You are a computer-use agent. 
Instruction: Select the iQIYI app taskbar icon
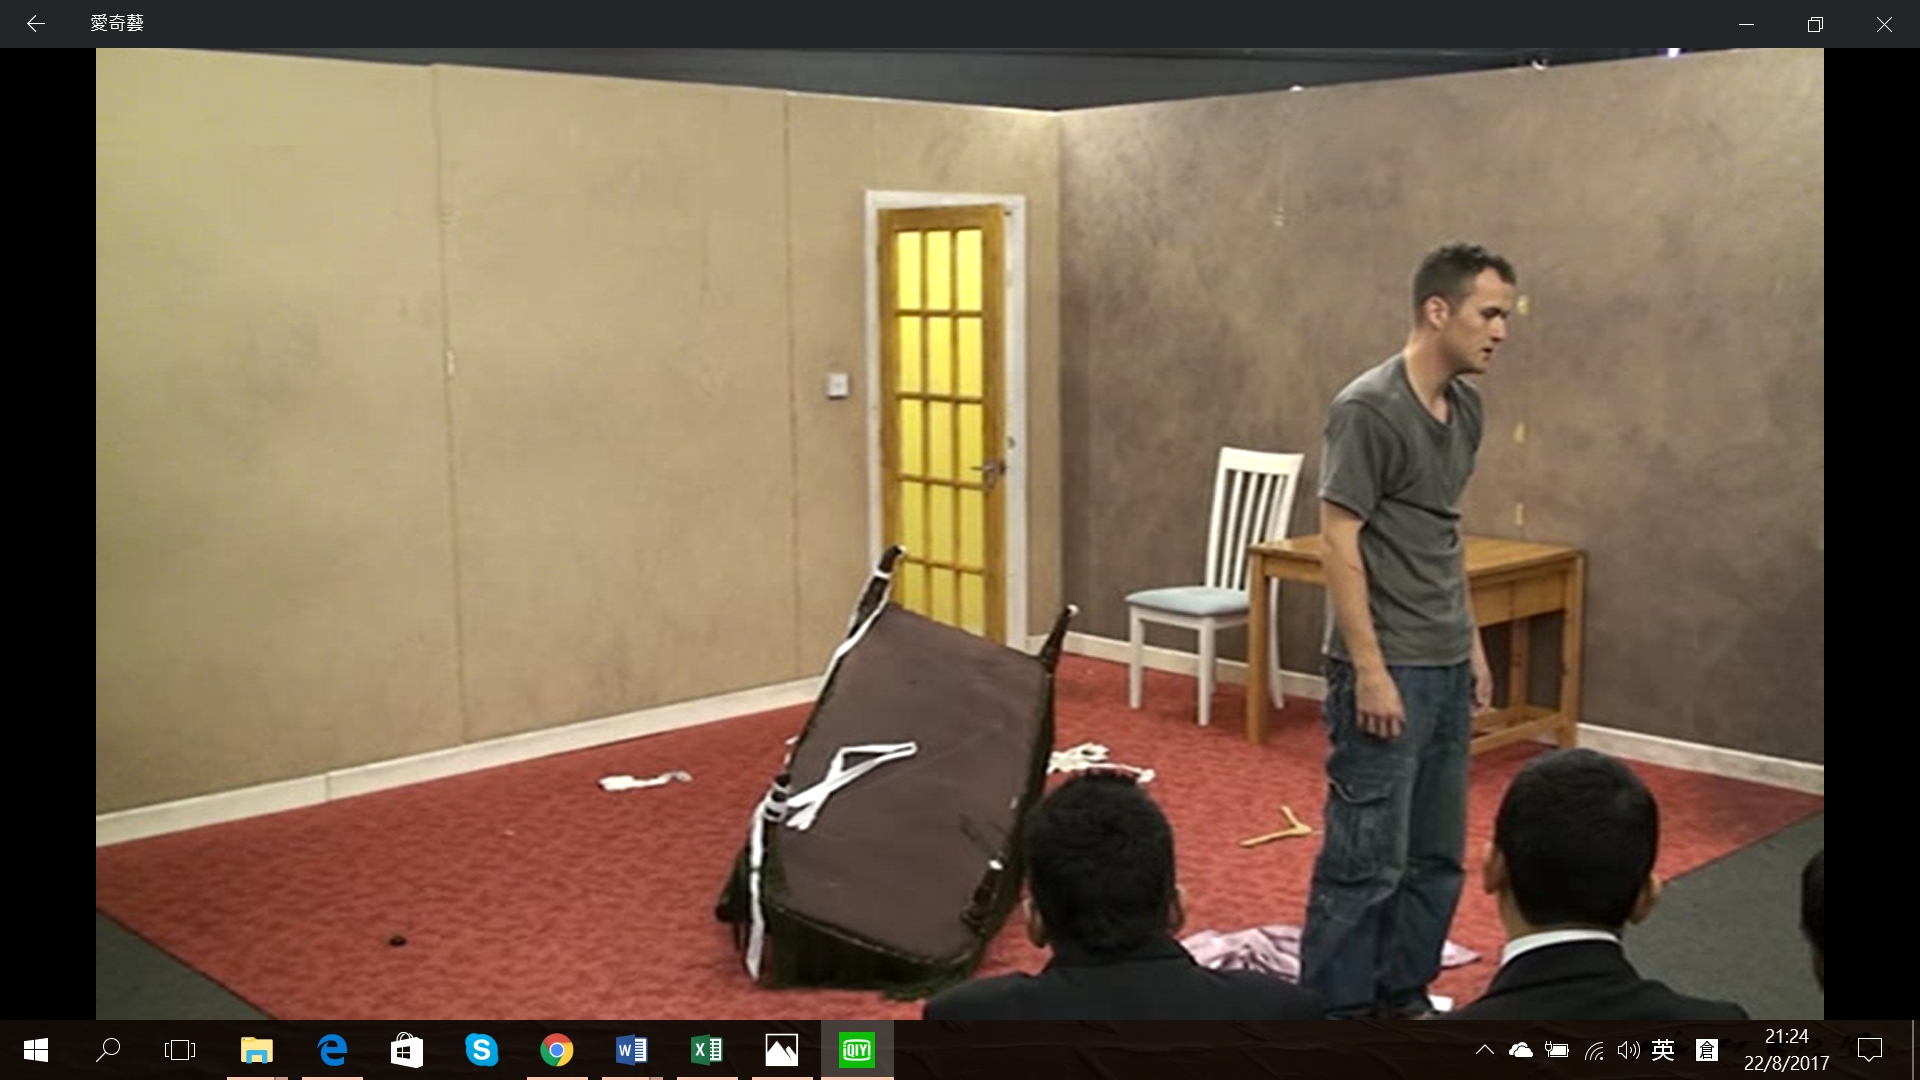click(x=857, y=1050)
